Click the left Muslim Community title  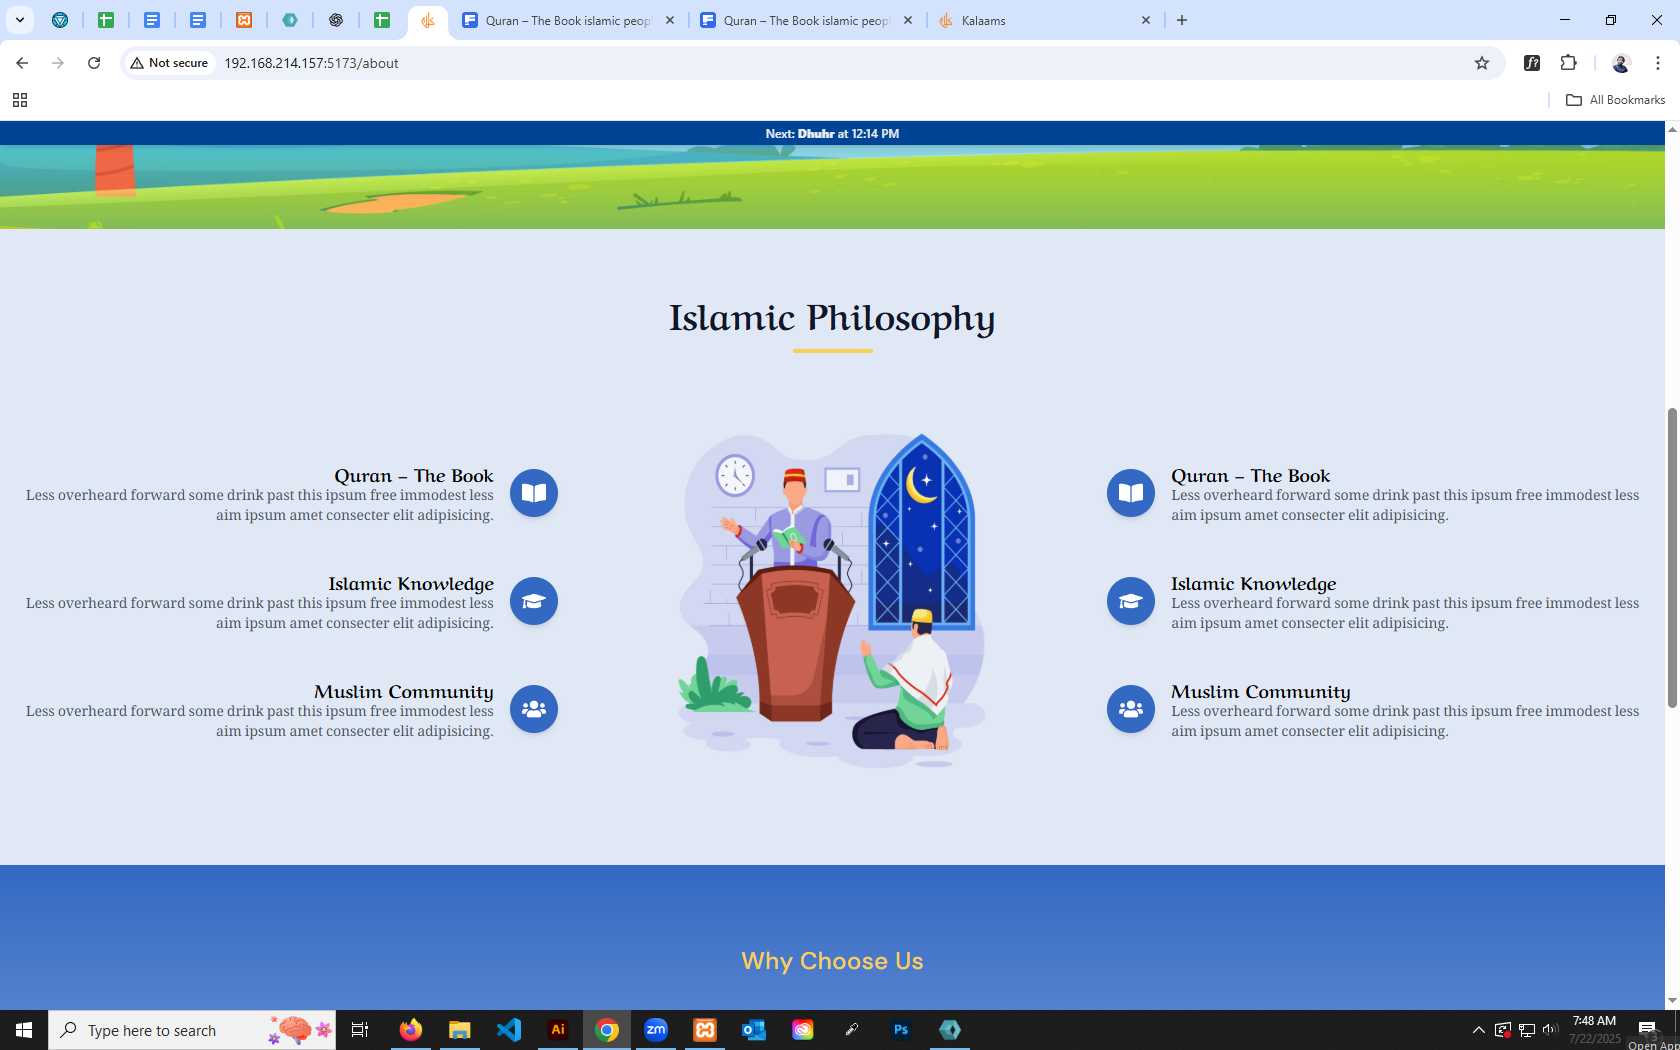click(404, 692)
